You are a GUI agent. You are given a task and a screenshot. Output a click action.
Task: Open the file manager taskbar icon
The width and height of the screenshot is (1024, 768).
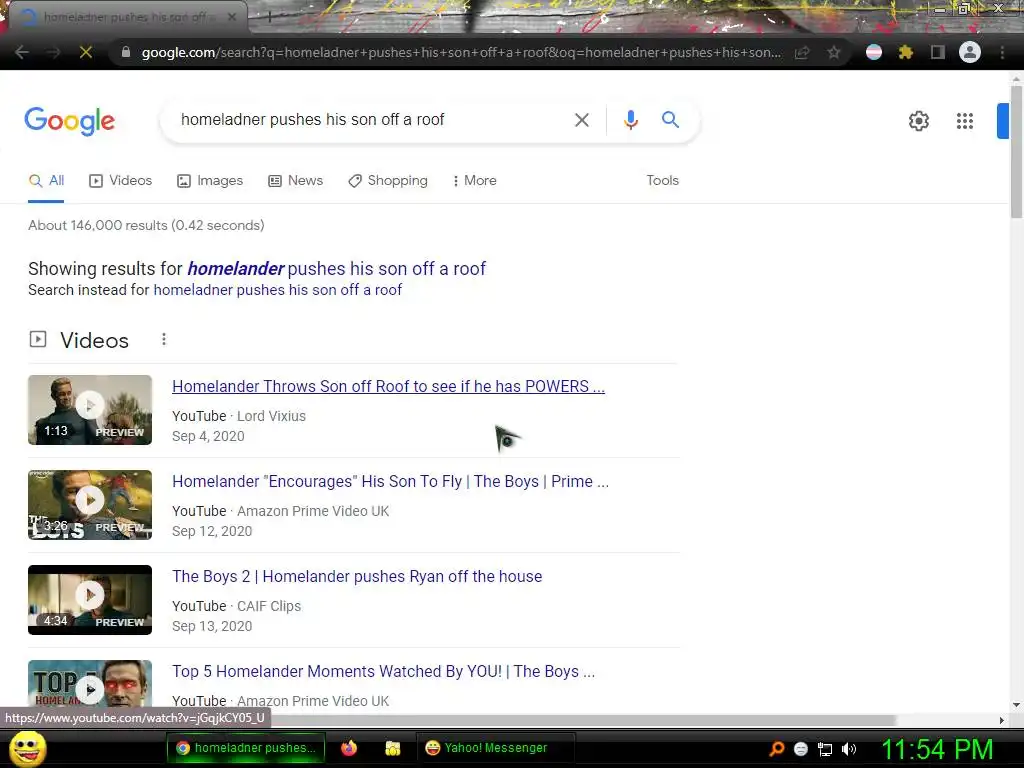392,748
